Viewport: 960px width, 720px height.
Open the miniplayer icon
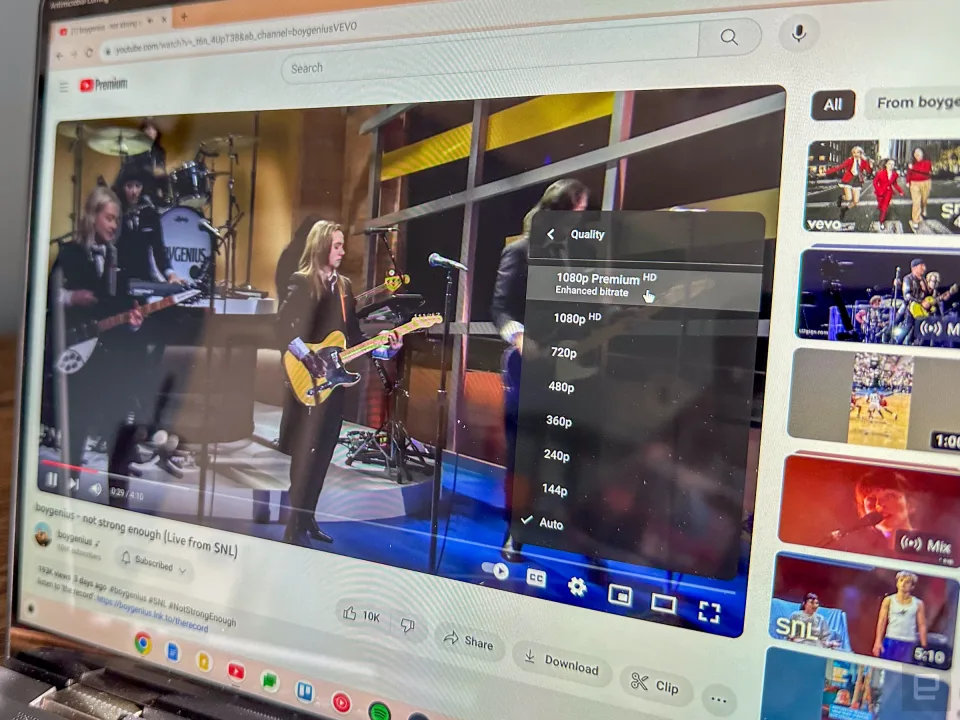620,594
